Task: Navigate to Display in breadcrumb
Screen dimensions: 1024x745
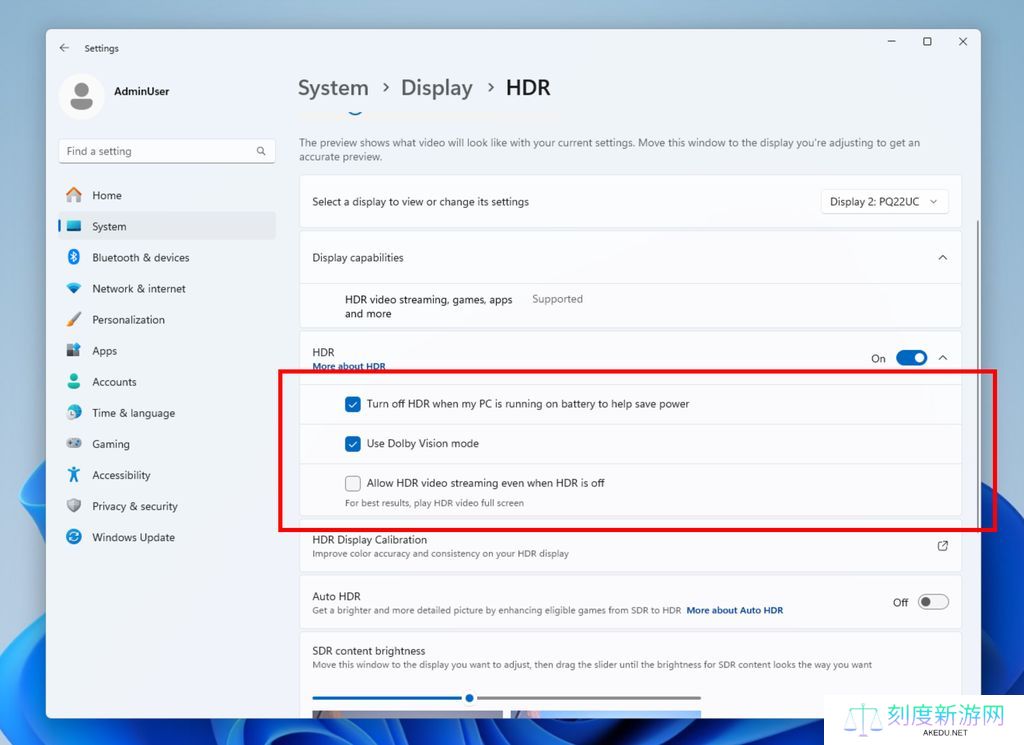Action: point(437,87)
